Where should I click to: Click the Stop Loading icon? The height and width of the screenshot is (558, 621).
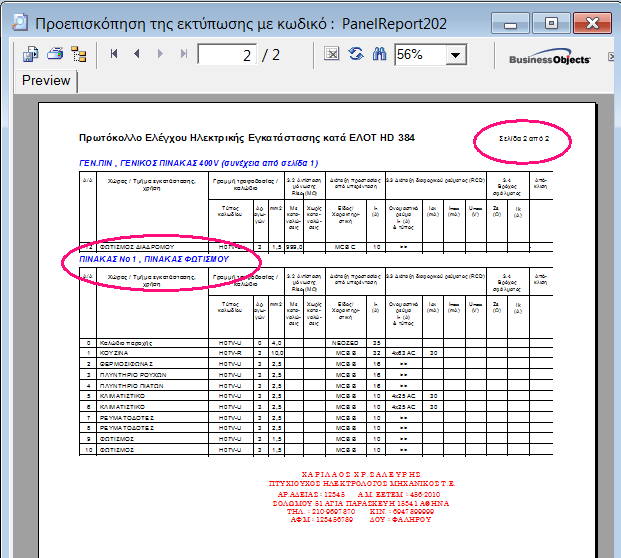331,54
